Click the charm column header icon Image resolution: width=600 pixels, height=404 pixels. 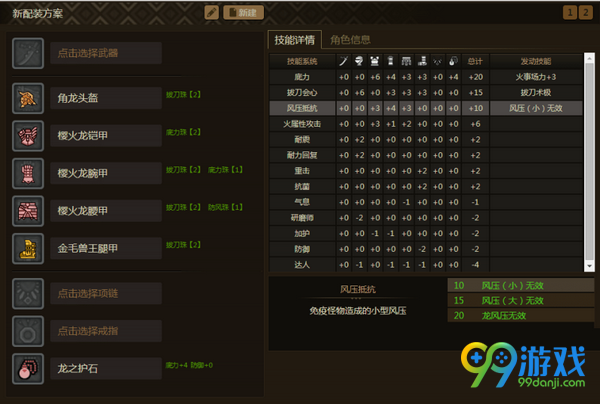coord(453,61)
